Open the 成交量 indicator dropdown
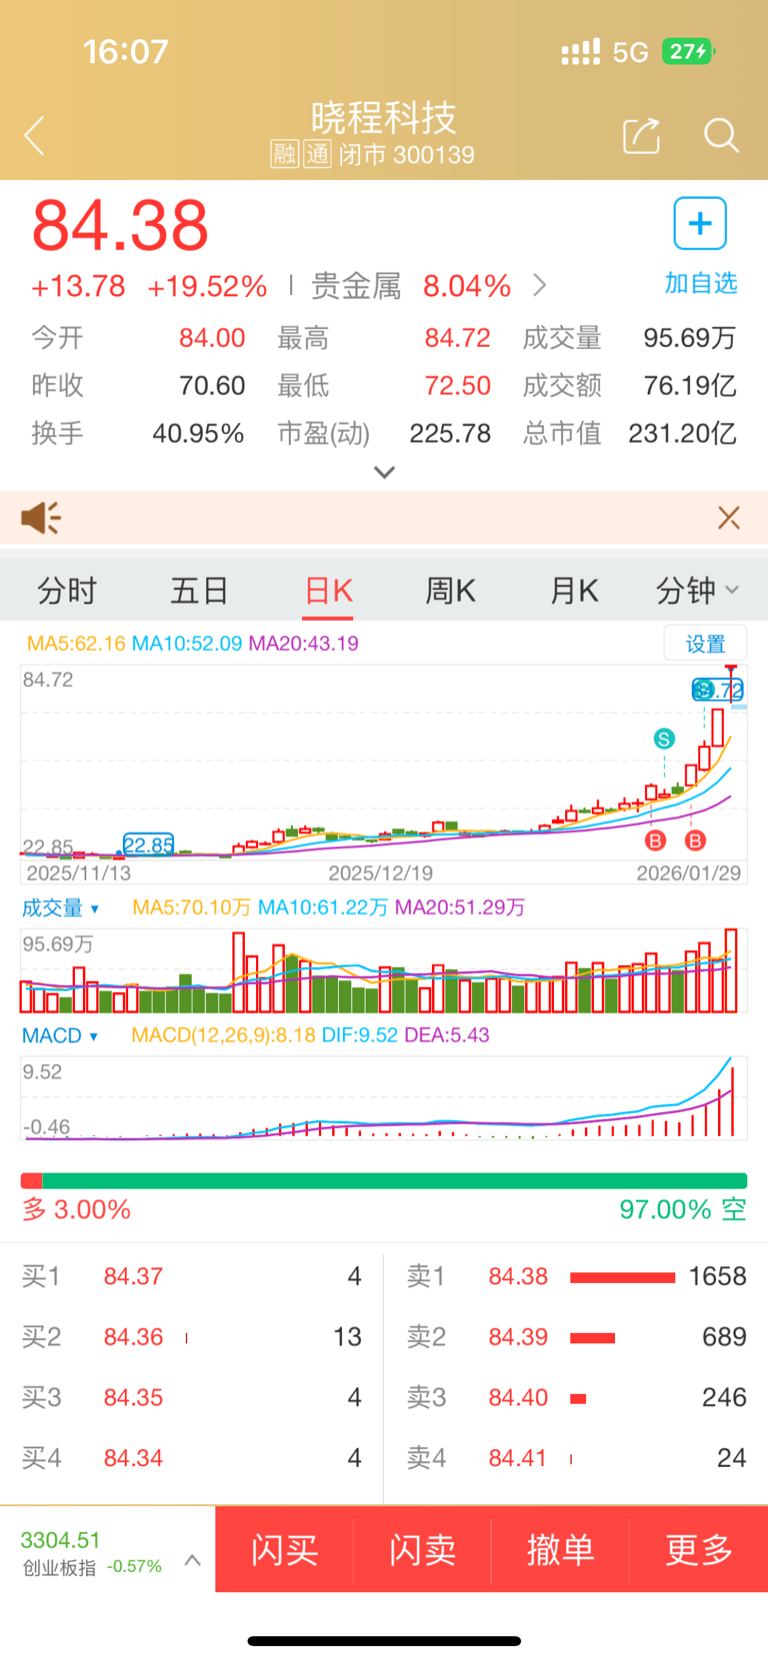The image size is (768, 1663). (61, 908)
